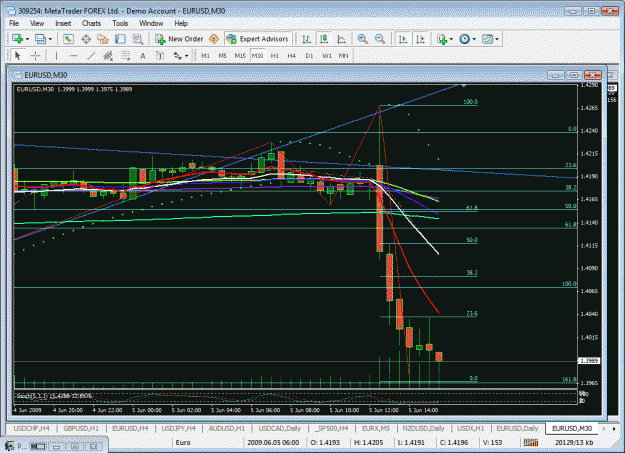Toggle Auto Scroll chart button
Viewport: 625px width, 453px height.
coord(403,39)
